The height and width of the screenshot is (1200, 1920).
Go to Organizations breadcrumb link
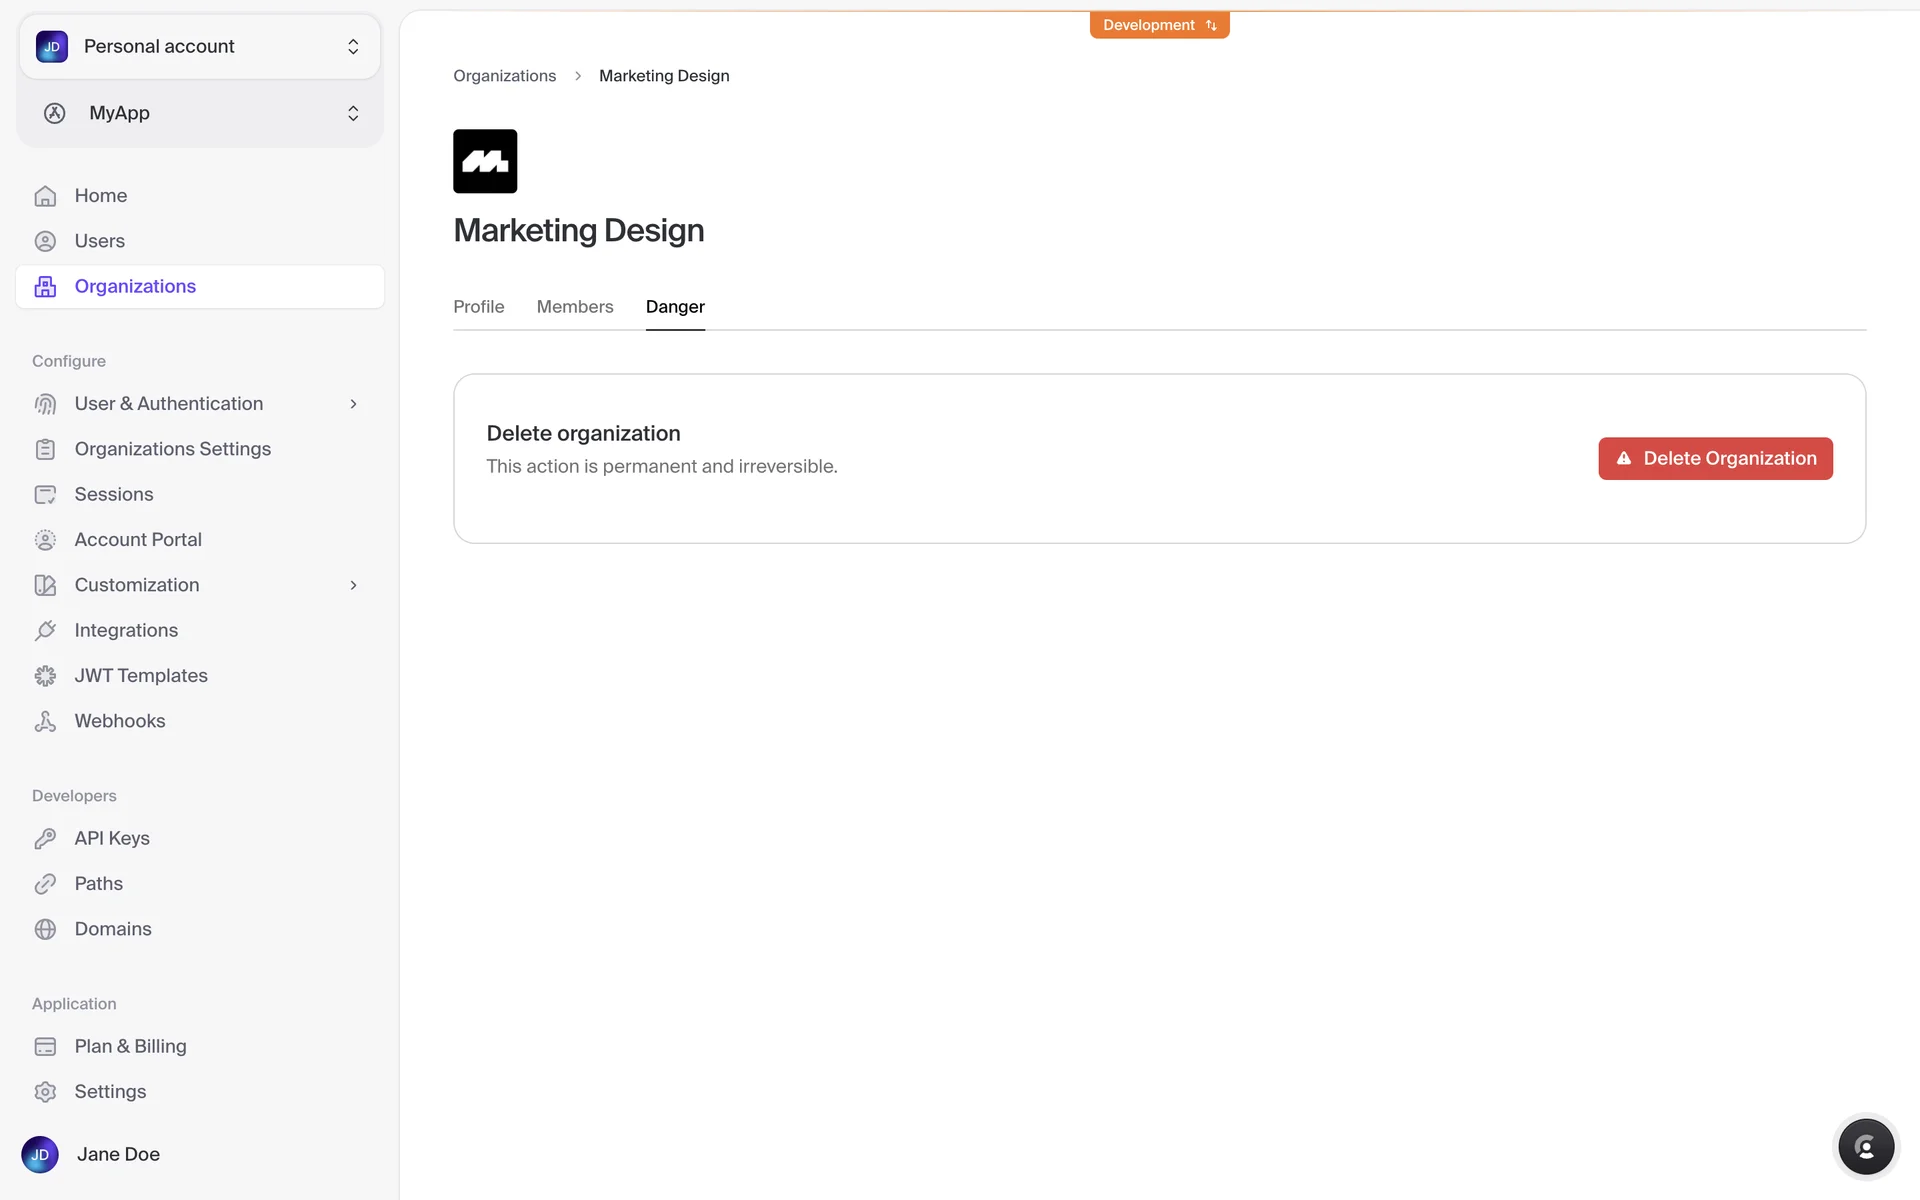(x=504, y=76)
